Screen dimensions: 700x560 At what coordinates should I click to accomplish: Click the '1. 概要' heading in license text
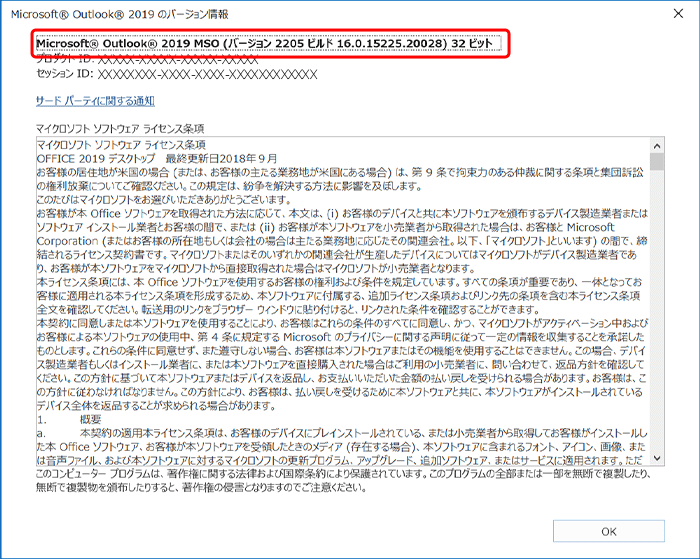(x=69, y=419)
